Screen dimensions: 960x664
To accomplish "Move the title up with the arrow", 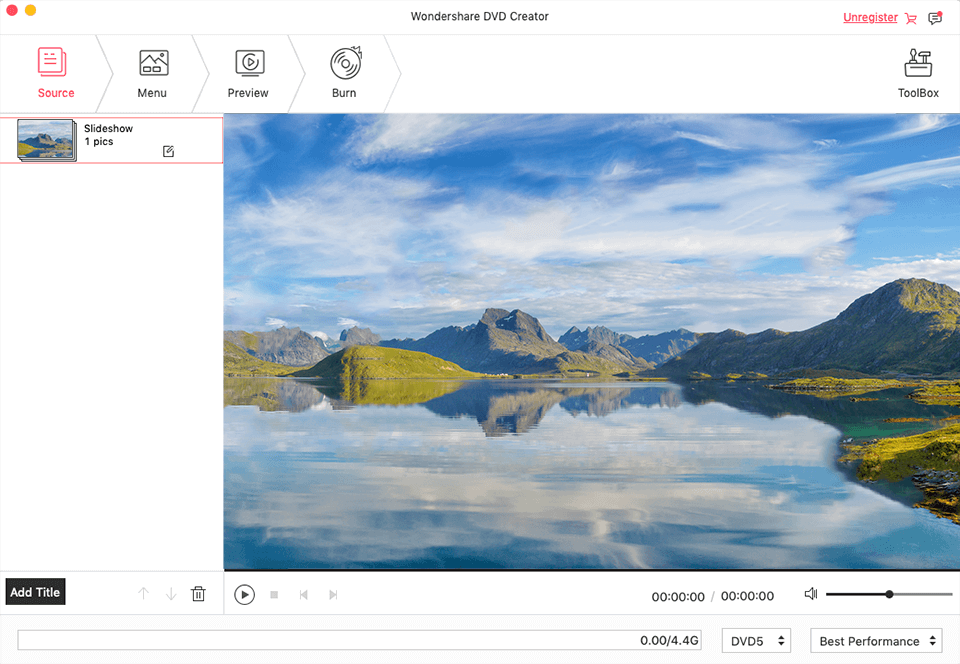I will click(x=143, y=593).
